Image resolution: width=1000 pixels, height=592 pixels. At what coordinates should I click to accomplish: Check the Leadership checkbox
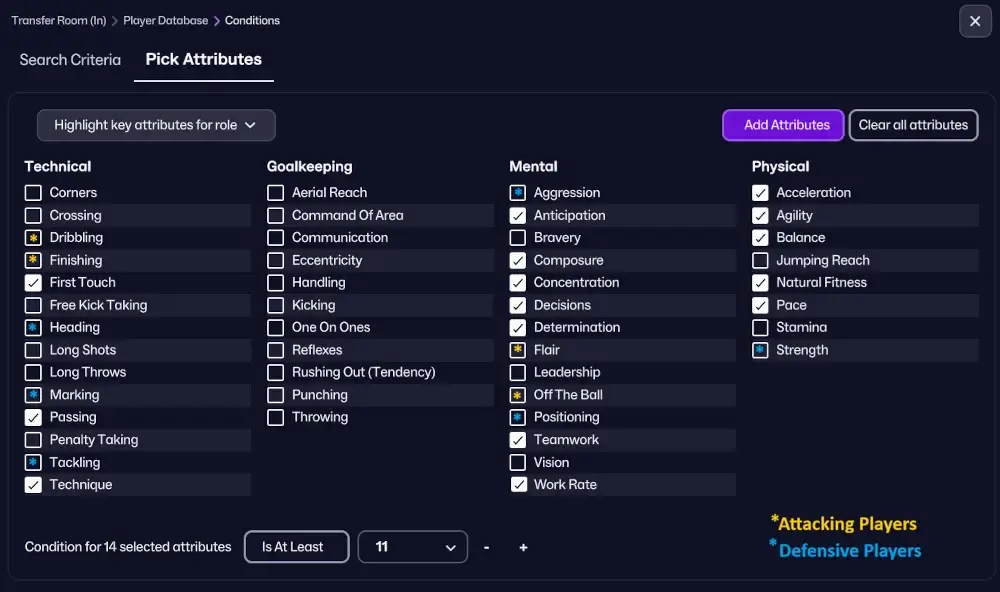pyautogui.click(x=518, y=373)
